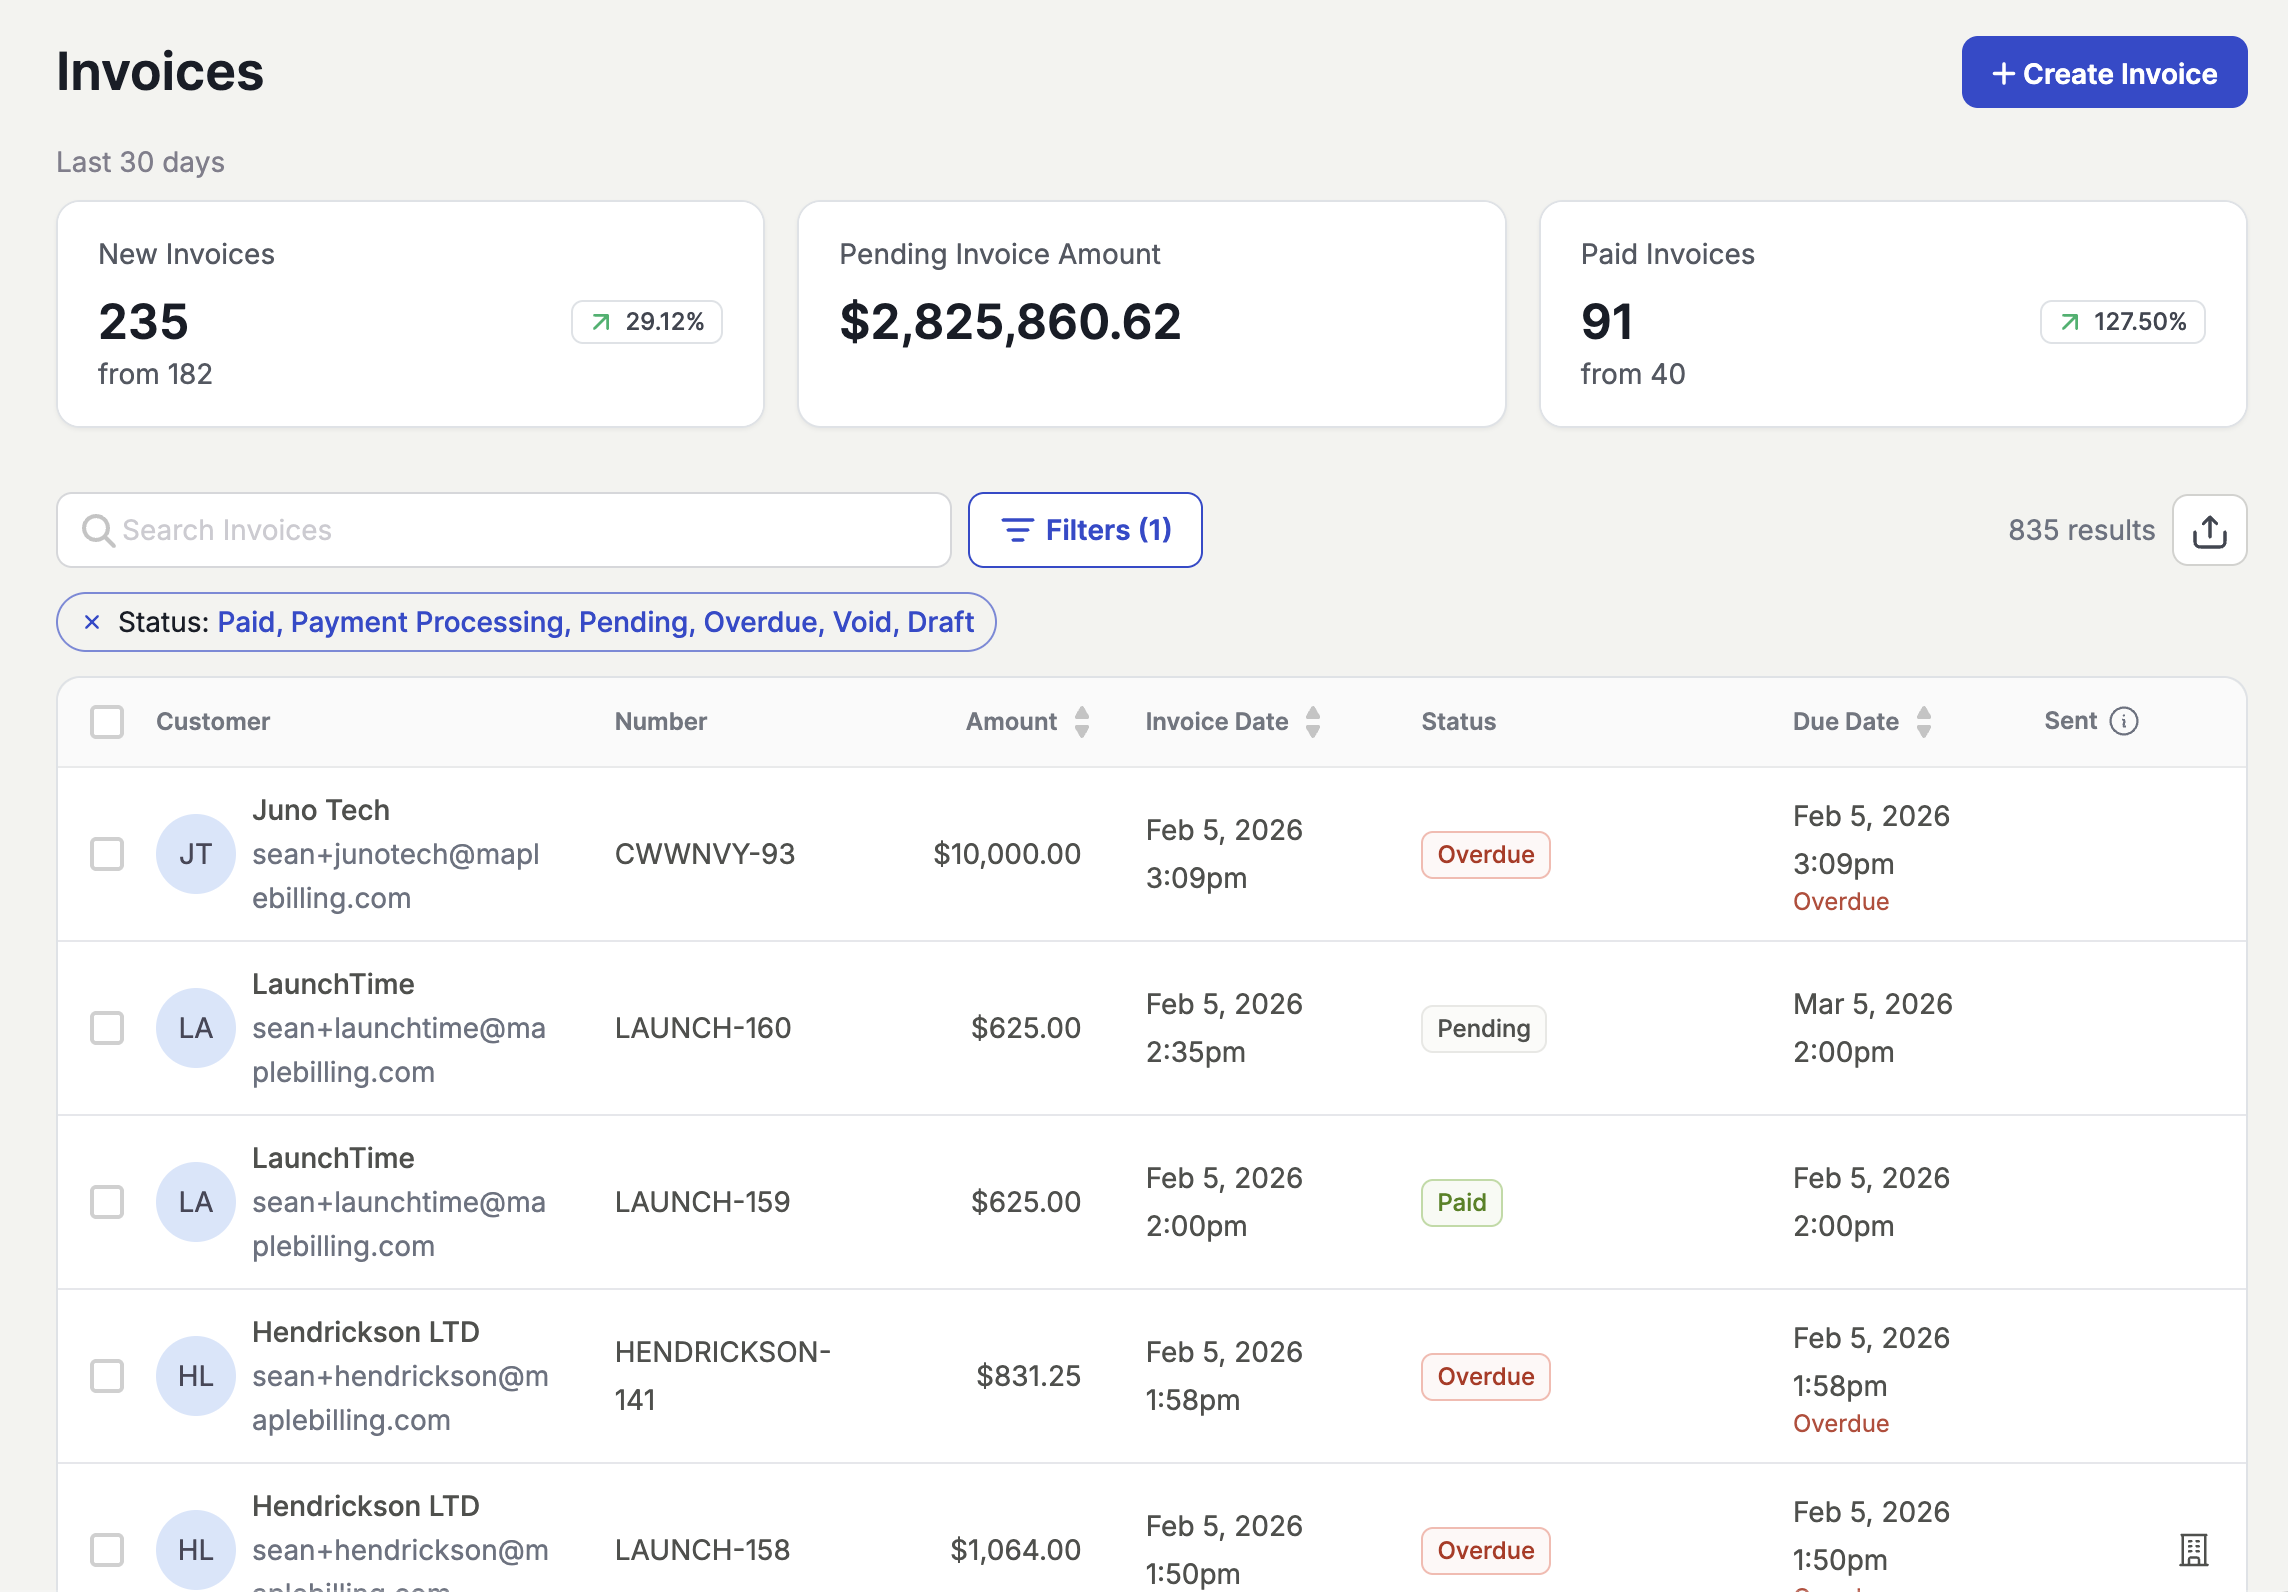Click building icon on LAUNCH-158 row
Viewport: 2288px width, 1592px height.
(x=2193, y=1549)
